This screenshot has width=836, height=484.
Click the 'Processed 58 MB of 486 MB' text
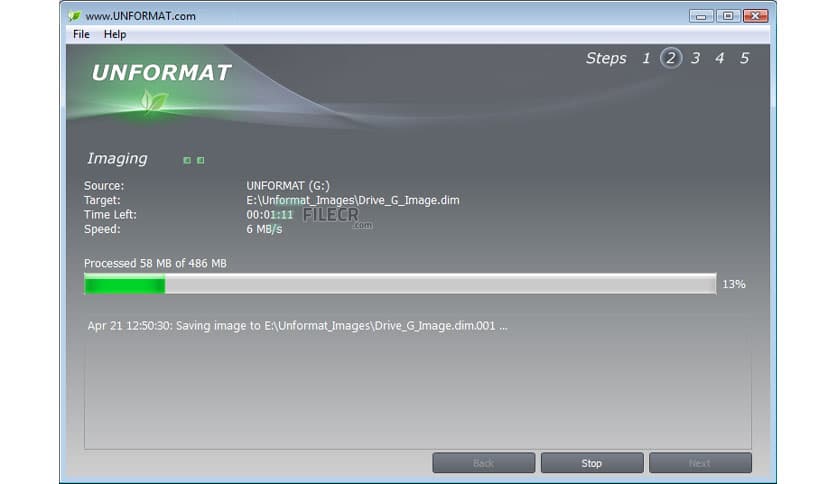click(155, 263)
